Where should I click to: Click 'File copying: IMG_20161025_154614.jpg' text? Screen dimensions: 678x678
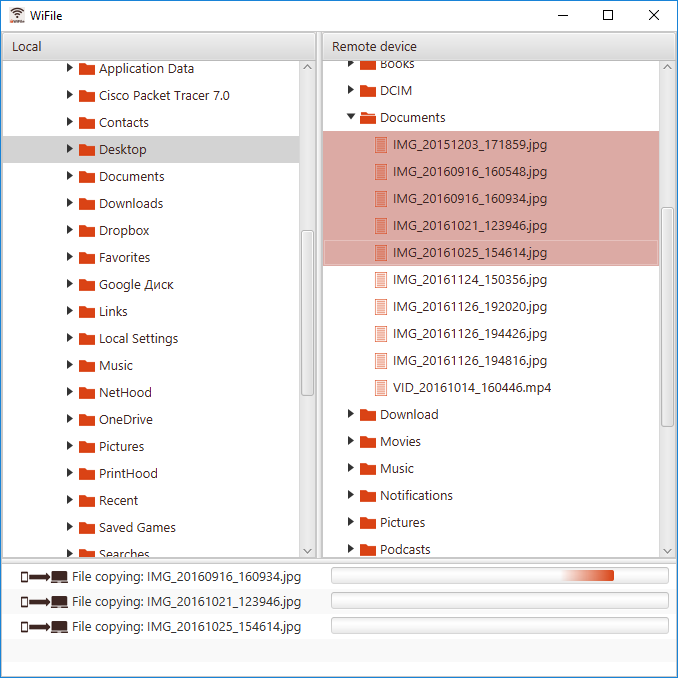(186, 627)
